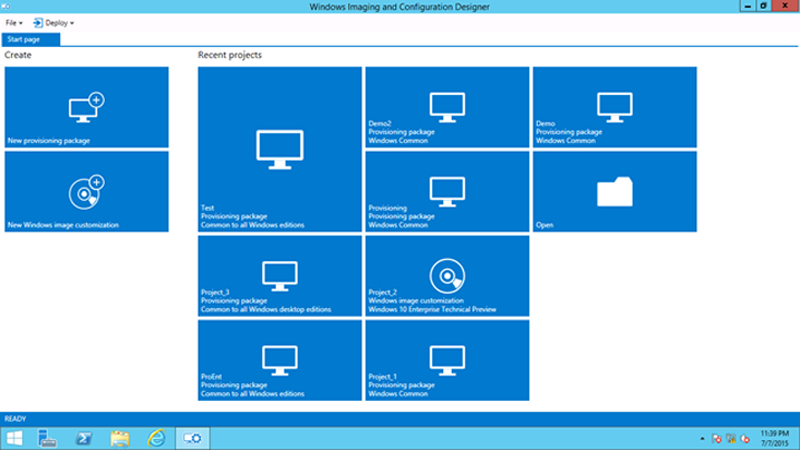The height and width of the screenshot is (450, 800).
Task: Create a new provisioning package
Action: coord(86,108)
